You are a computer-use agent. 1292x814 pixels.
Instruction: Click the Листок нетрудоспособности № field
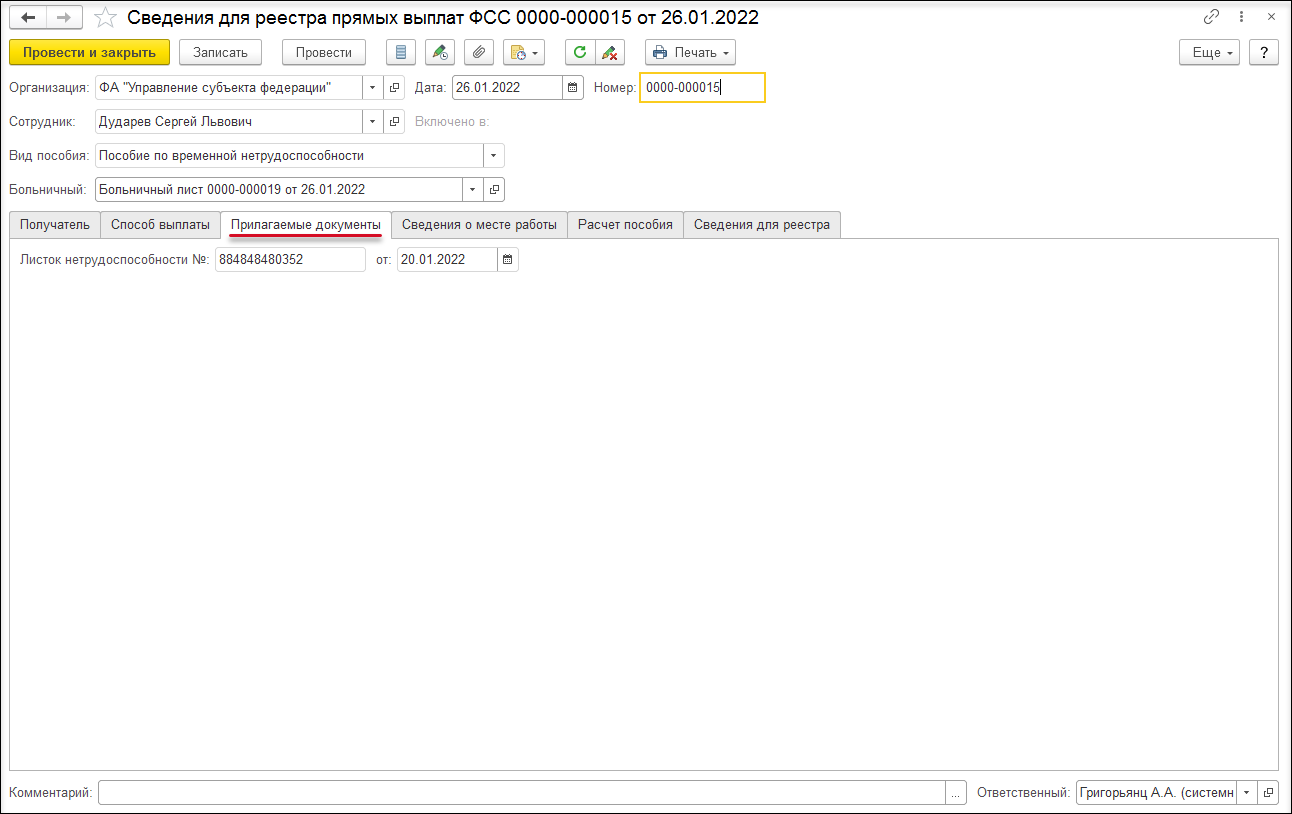click(x=290, y=260)
